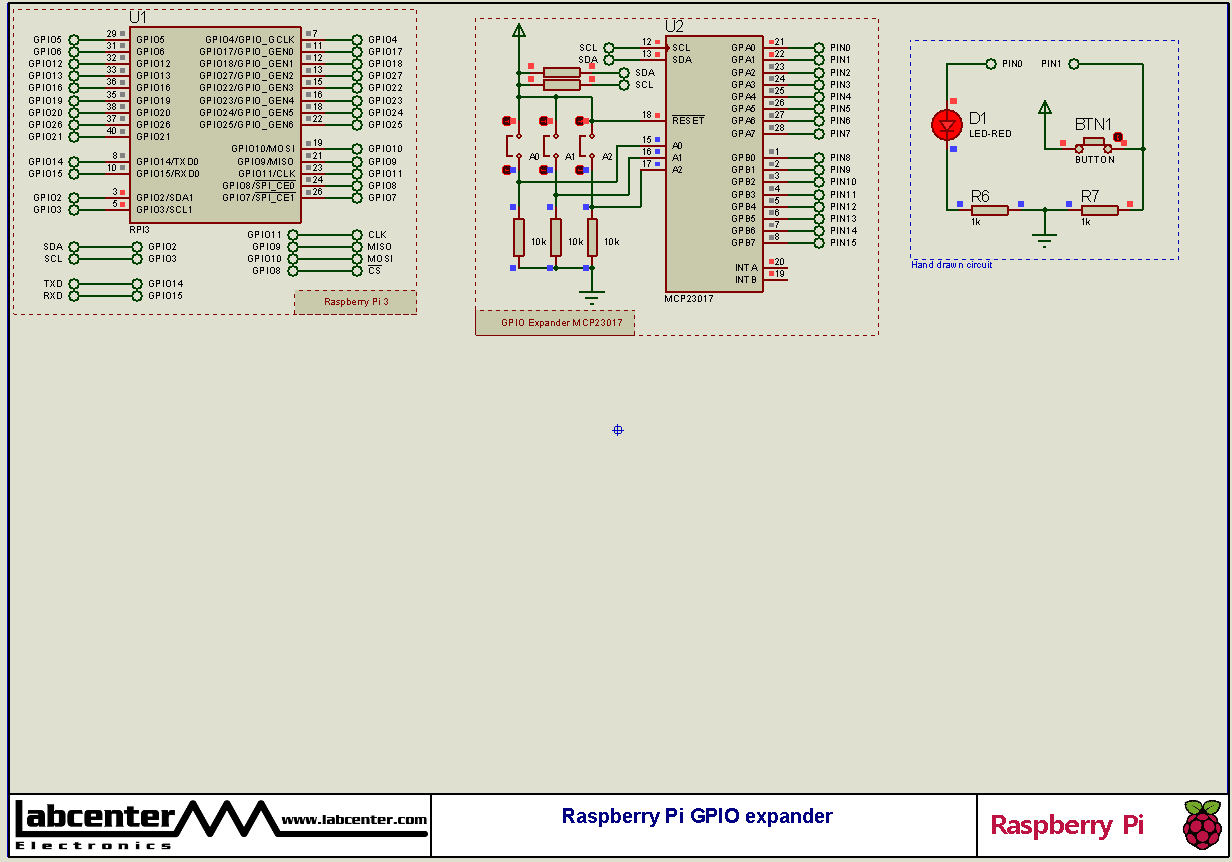Click the Raspberry Pi 3 script label
The height and width of the screenshot is (862, 1232).
point(355,301)
